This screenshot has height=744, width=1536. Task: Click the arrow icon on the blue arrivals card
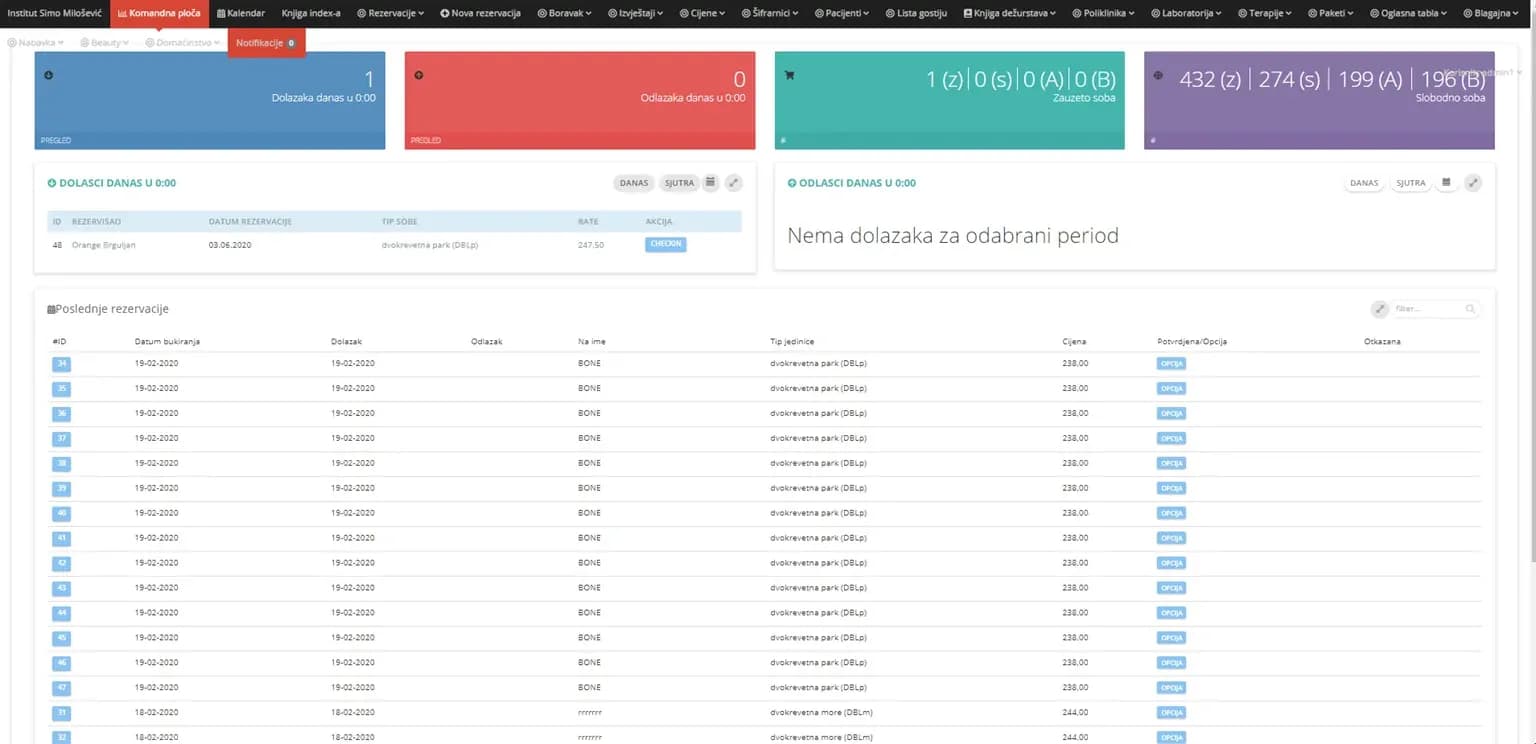pyautogui.click(x=48, y=75)
